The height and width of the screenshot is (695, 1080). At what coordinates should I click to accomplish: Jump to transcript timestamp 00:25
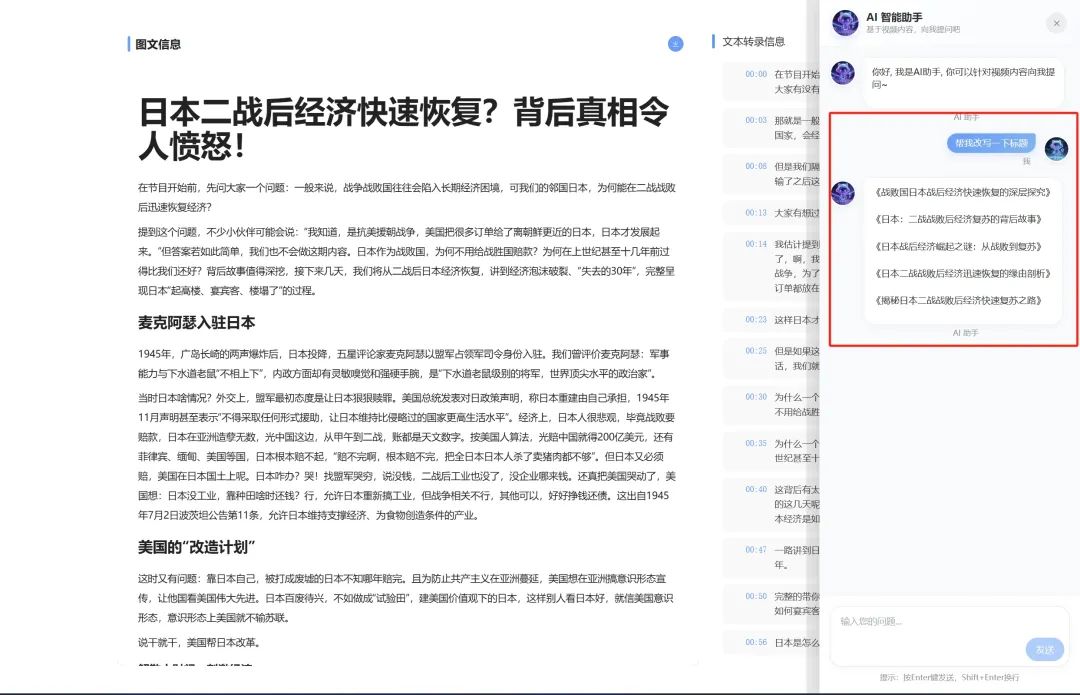coord(756,351)
